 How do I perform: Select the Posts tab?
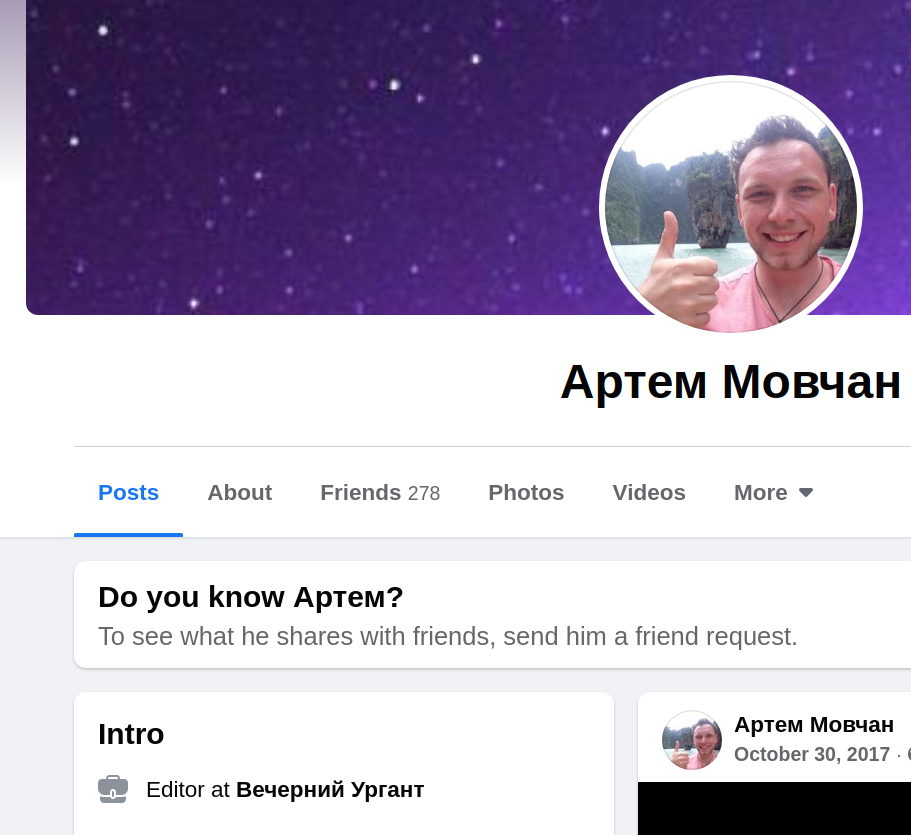[x=128, y=493]
